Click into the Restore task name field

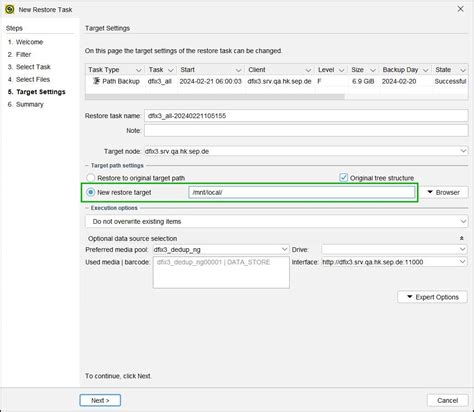coord(306,116)
